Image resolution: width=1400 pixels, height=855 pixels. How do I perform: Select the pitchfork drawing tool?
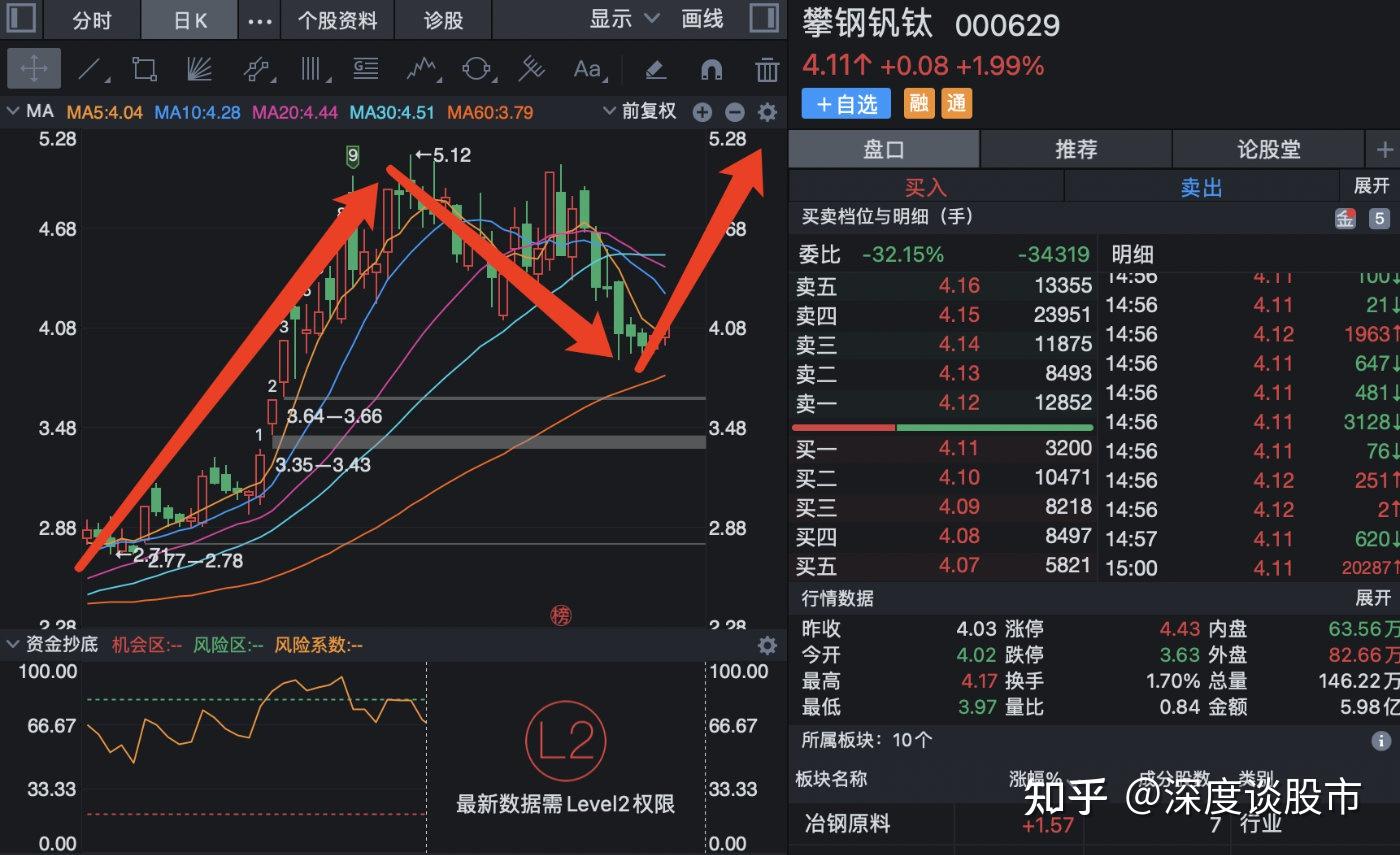531,69
